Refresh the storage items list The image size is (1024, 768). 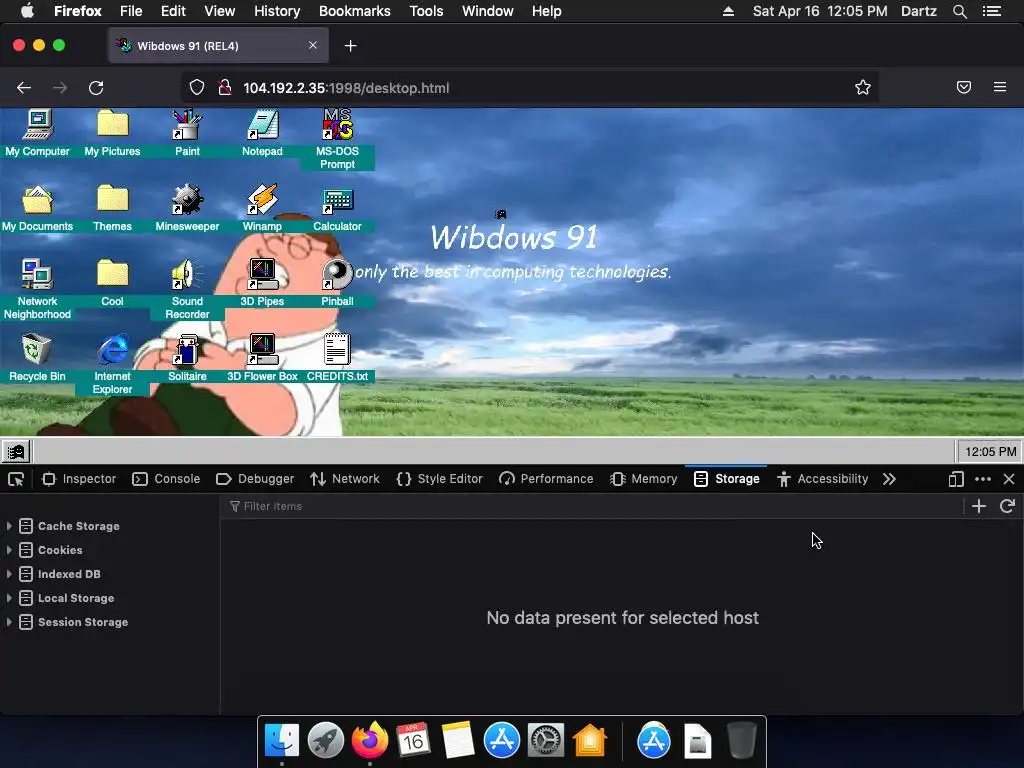(1007, 506)
